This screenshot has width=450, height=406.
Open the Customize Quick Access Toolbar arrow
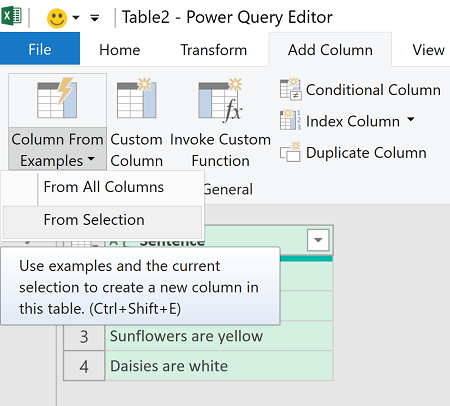click(x=95, y=18)
